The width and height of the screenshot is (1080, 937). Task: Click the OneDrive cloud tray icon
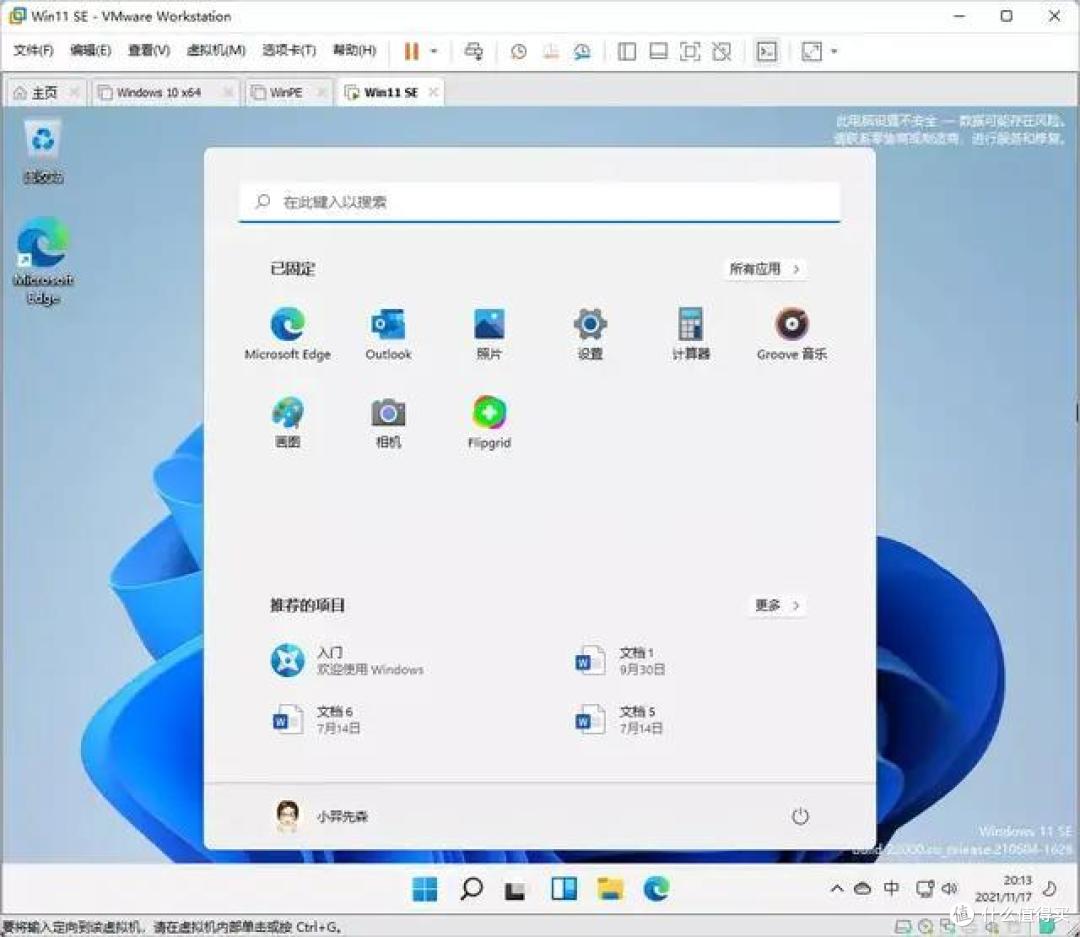(x=862, y=889)
